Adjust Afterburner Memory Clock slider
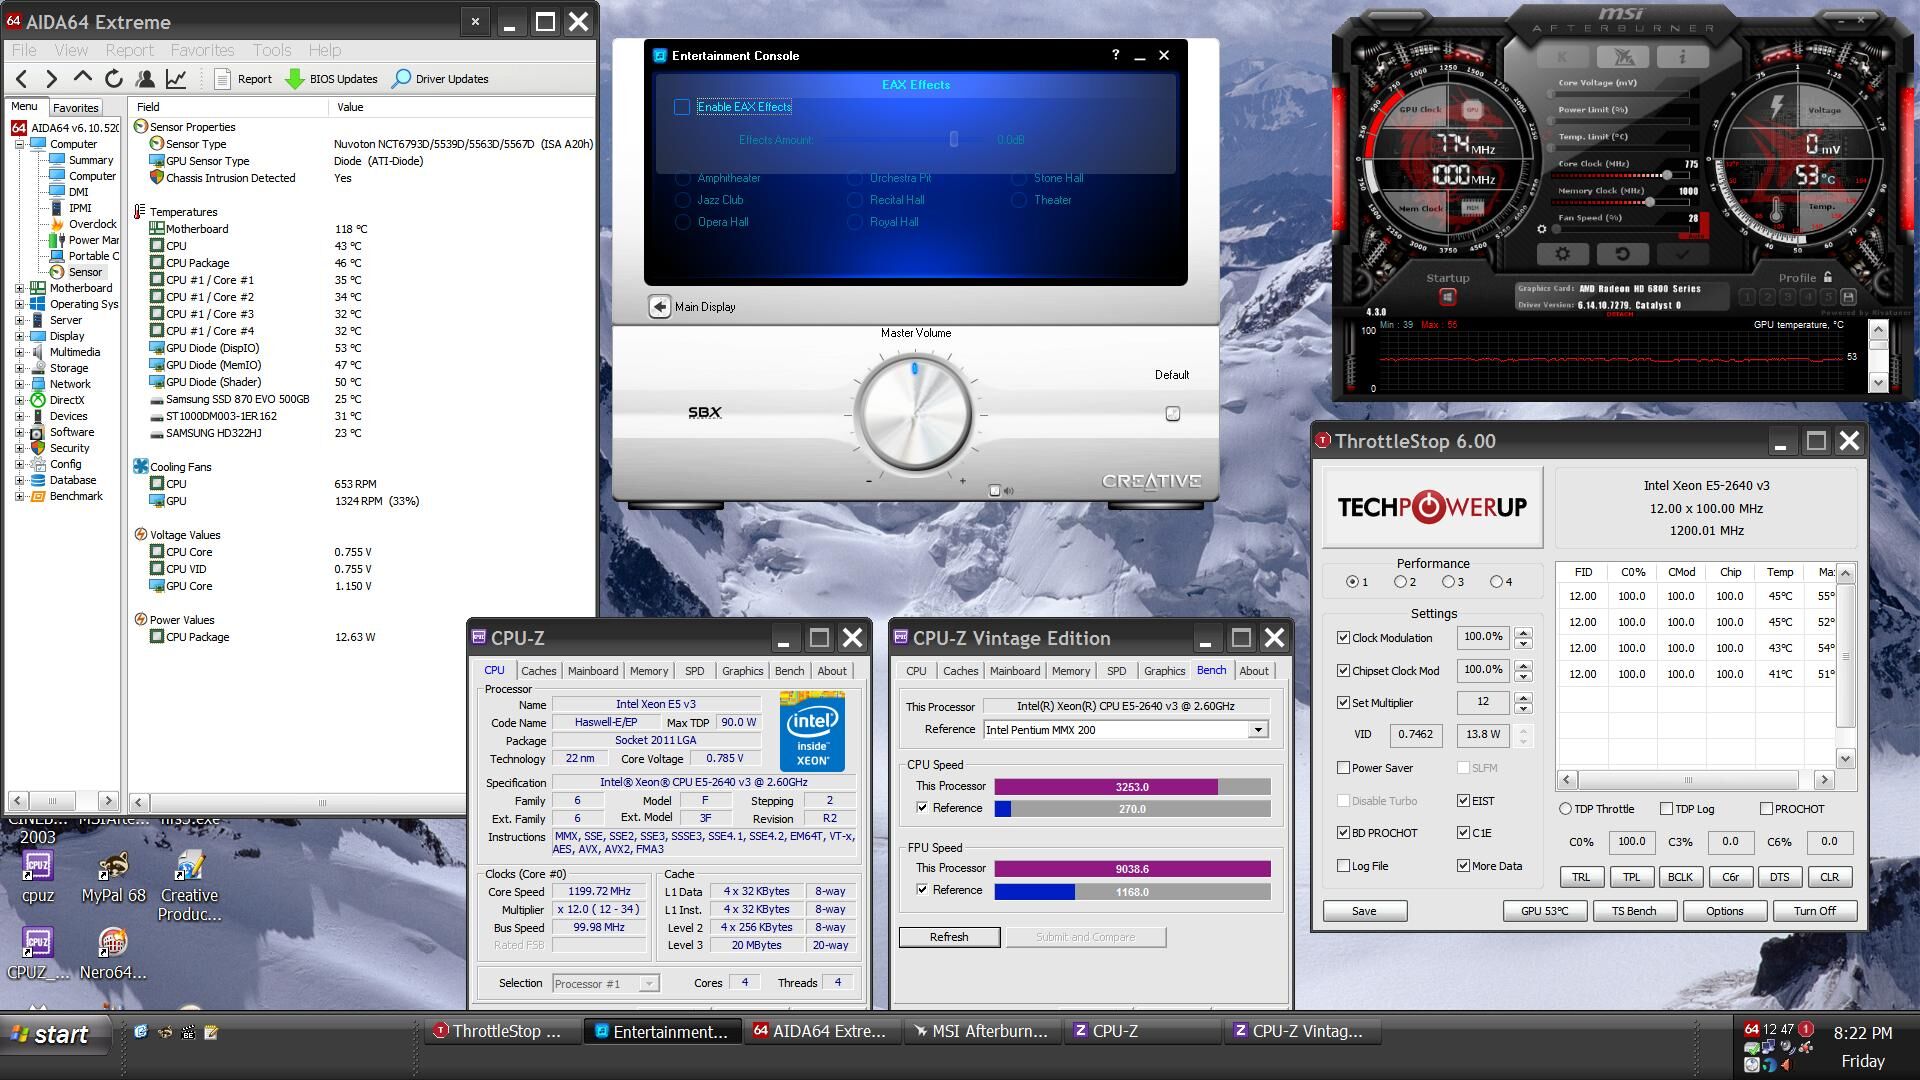This screenshot has height=1080, width=1920. (1649, 202)
